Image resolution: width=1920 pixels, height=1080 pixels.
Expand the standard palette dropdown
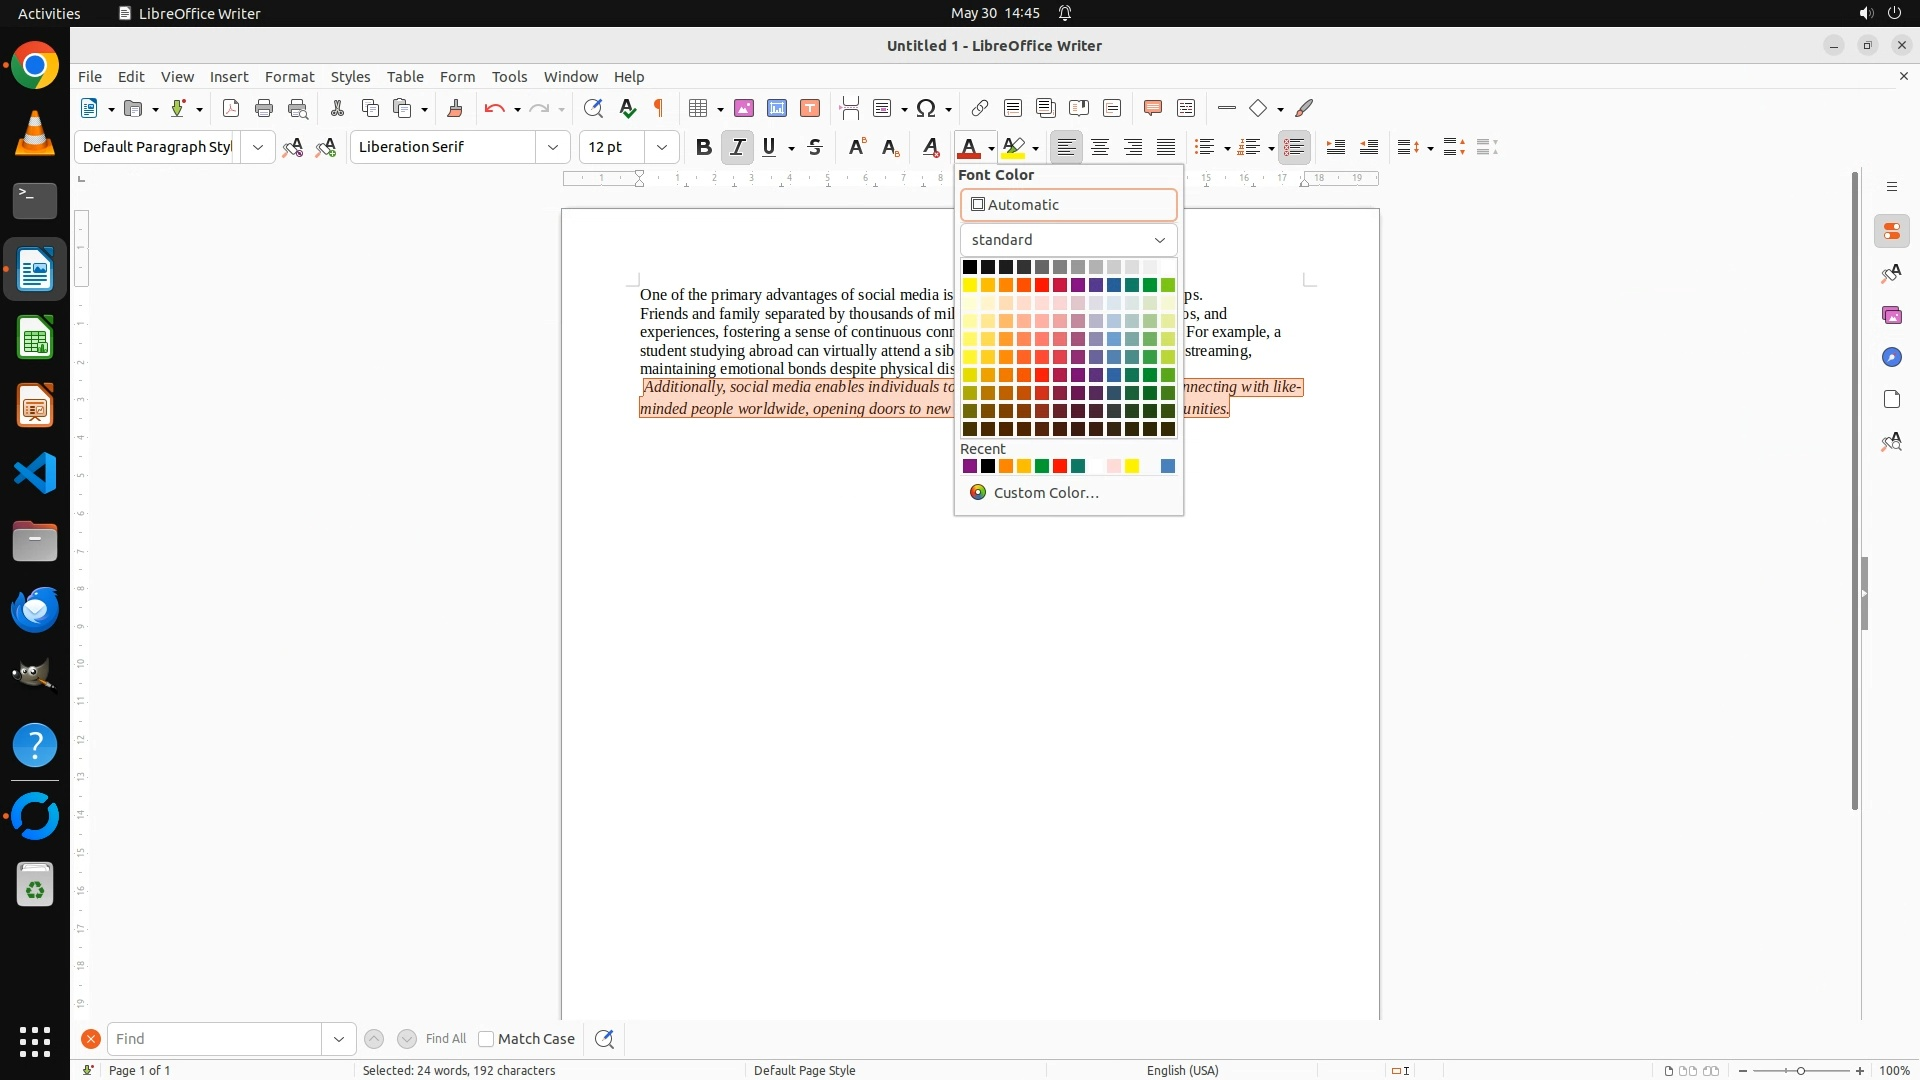tap(1159, 240)
